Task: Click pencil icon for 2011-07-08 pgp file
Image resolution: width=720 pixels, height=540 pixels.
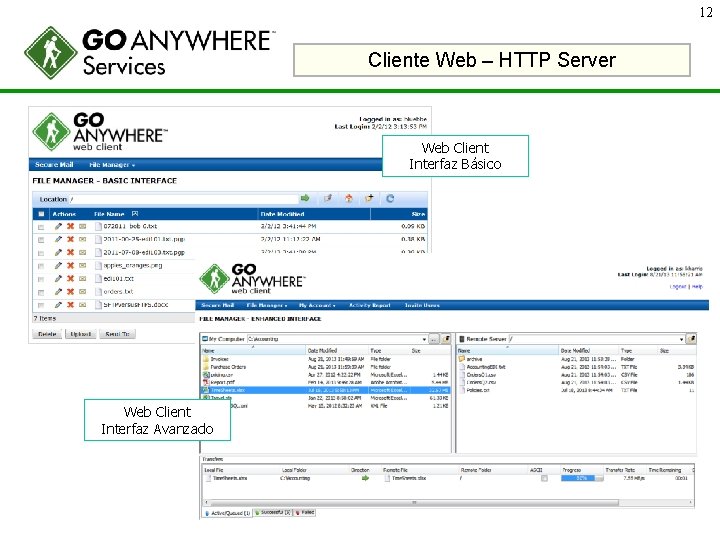Action: pyautogui.click(x=58, y=252)
